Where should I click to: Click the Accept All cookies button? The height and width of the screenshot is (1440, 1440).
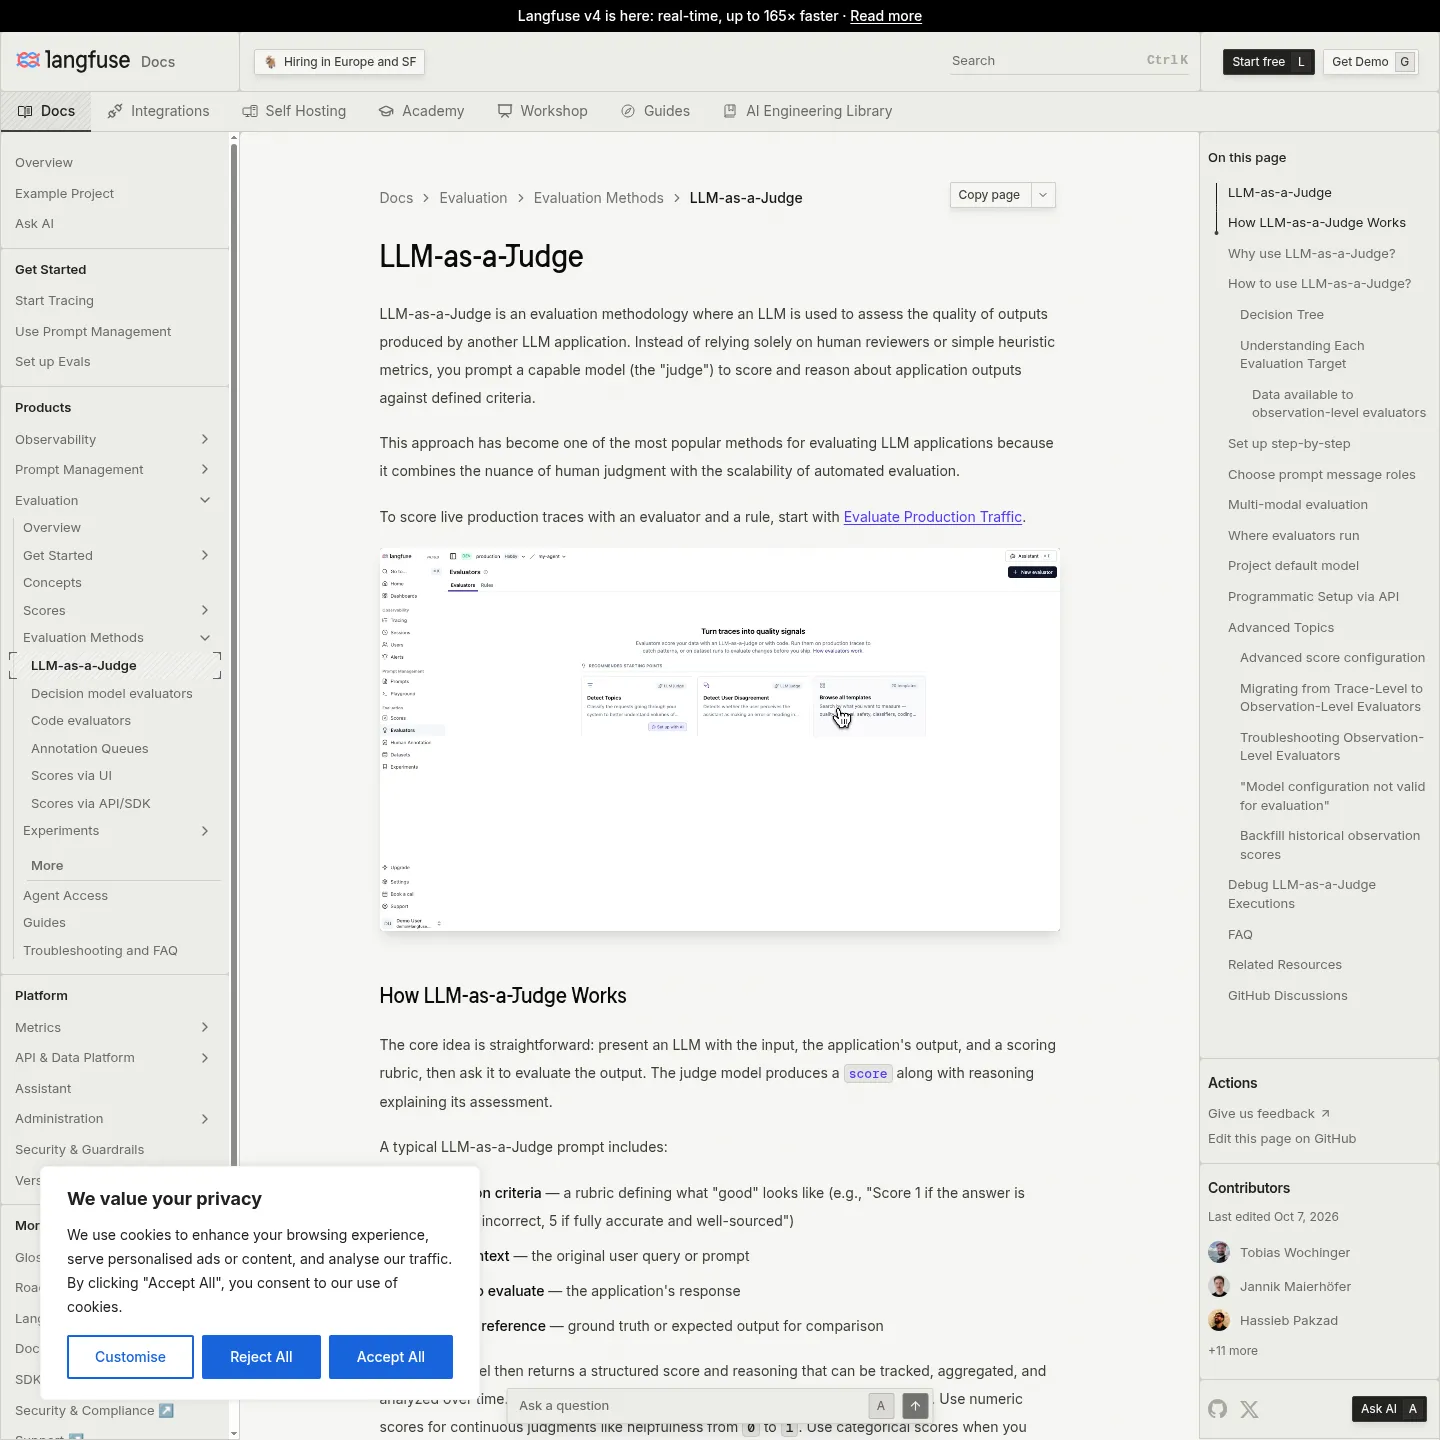point(391,1357)
